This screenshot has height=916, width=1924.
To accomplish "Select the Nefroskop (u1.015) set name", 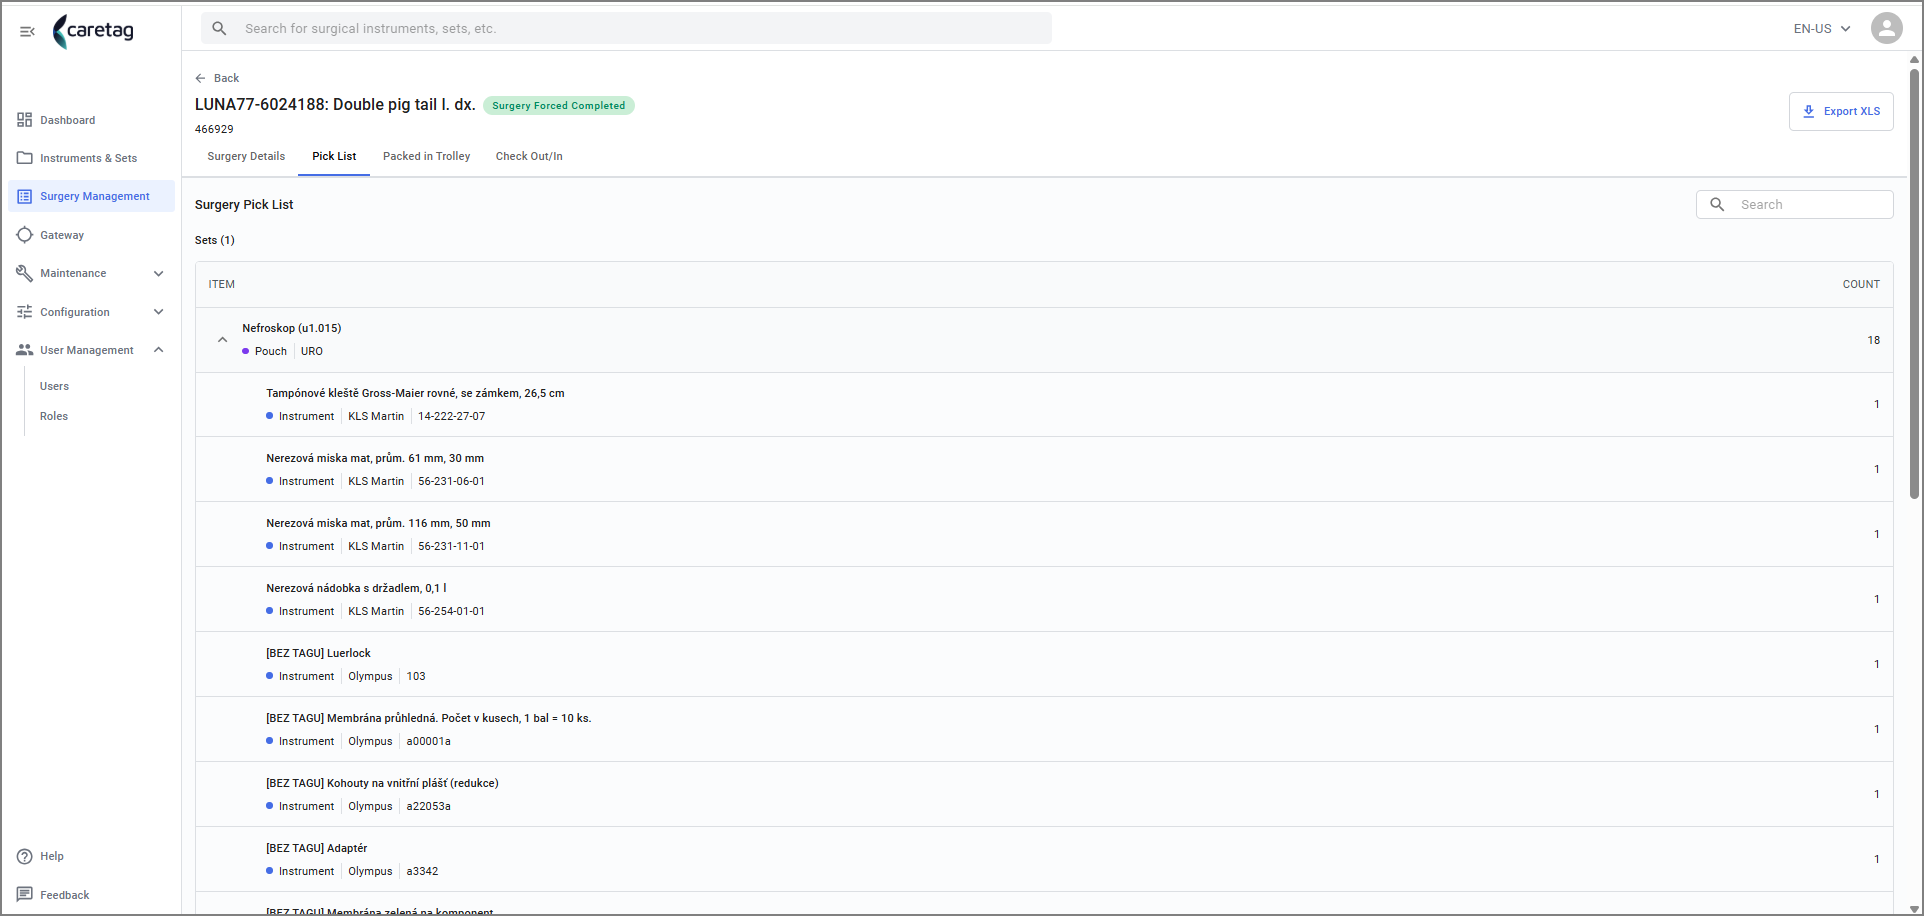I will (291, 328).
